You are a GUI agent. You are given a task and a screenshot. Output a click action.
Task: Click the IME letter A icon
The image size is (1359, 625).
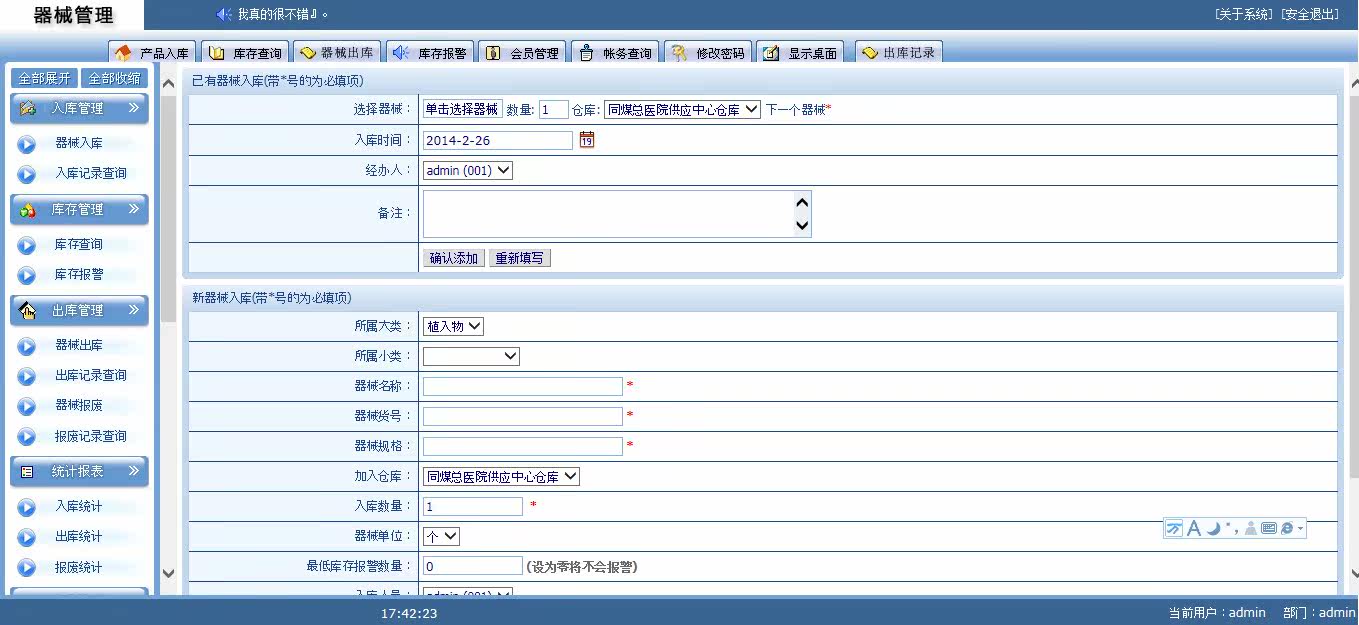pyautogui.click(x=1194, y=528)
